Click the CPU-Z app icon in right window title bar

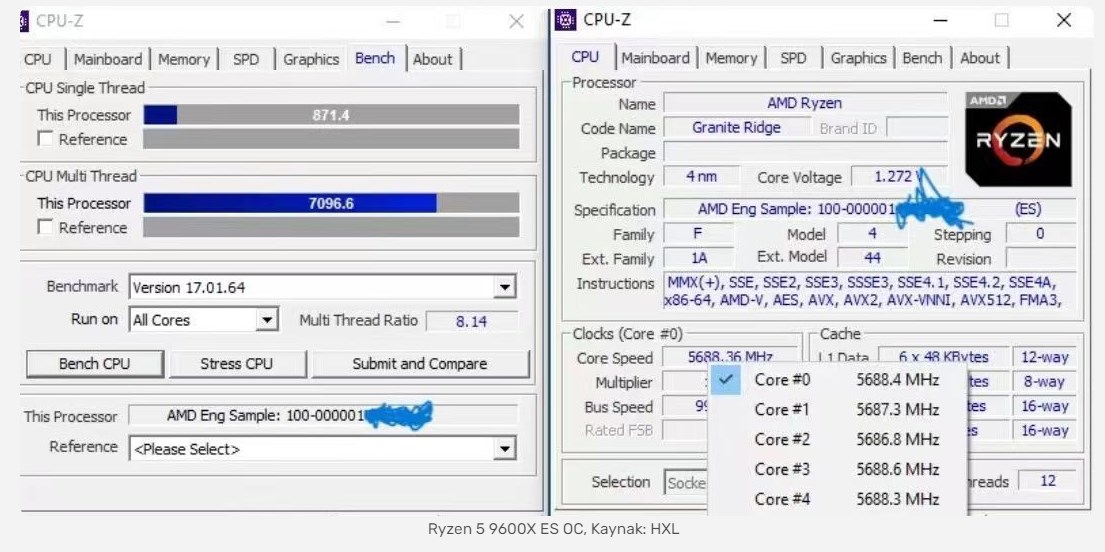point(565,20)
